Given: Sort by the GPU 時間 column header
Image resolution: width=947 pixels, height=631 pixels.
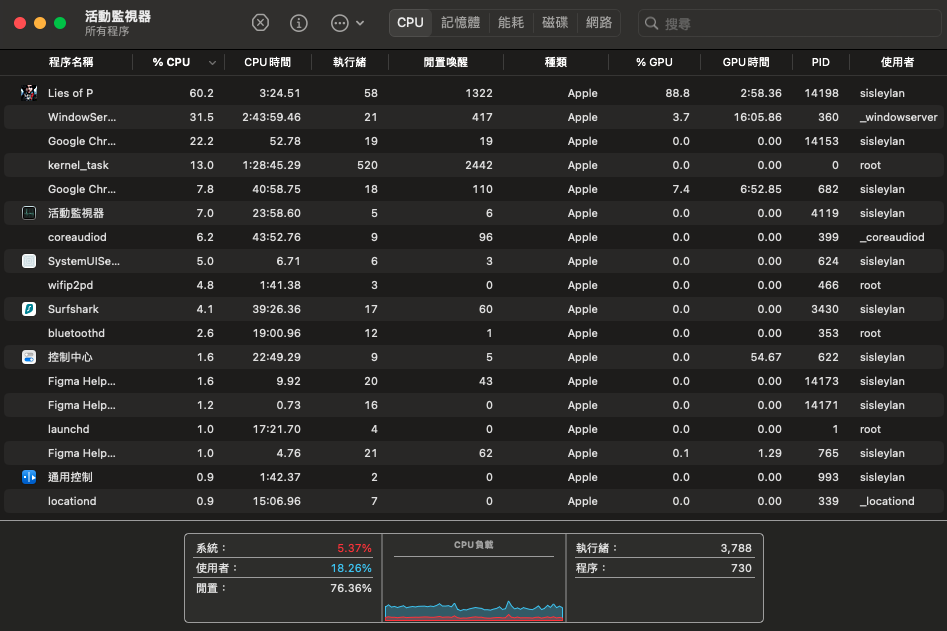Looking at the screenshot, I should 746,62.
